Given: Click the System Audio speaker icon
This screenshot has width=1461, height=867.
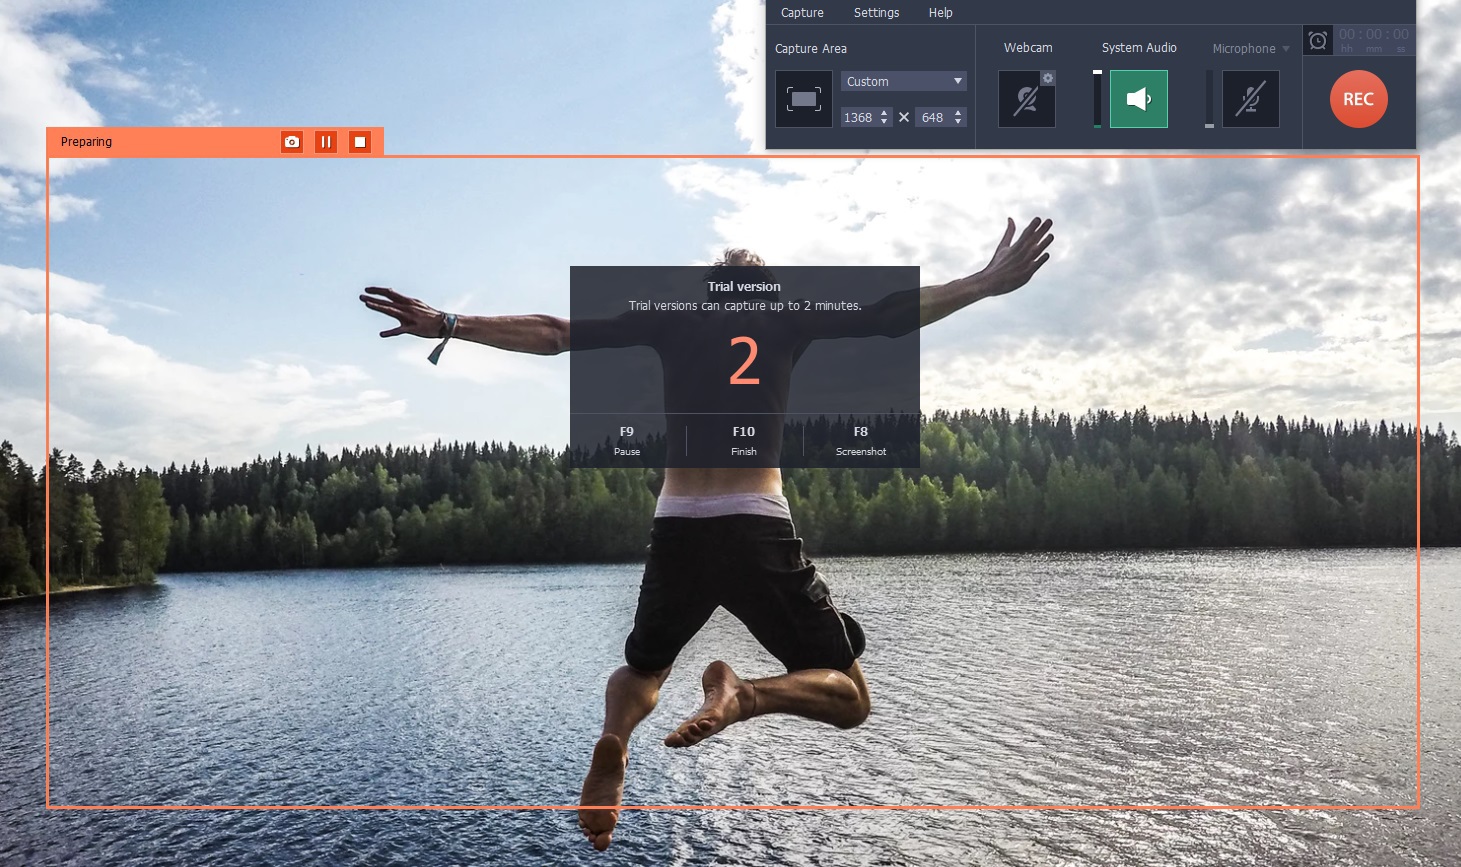Looking at the screenshot, I should tap(1139, 98).
